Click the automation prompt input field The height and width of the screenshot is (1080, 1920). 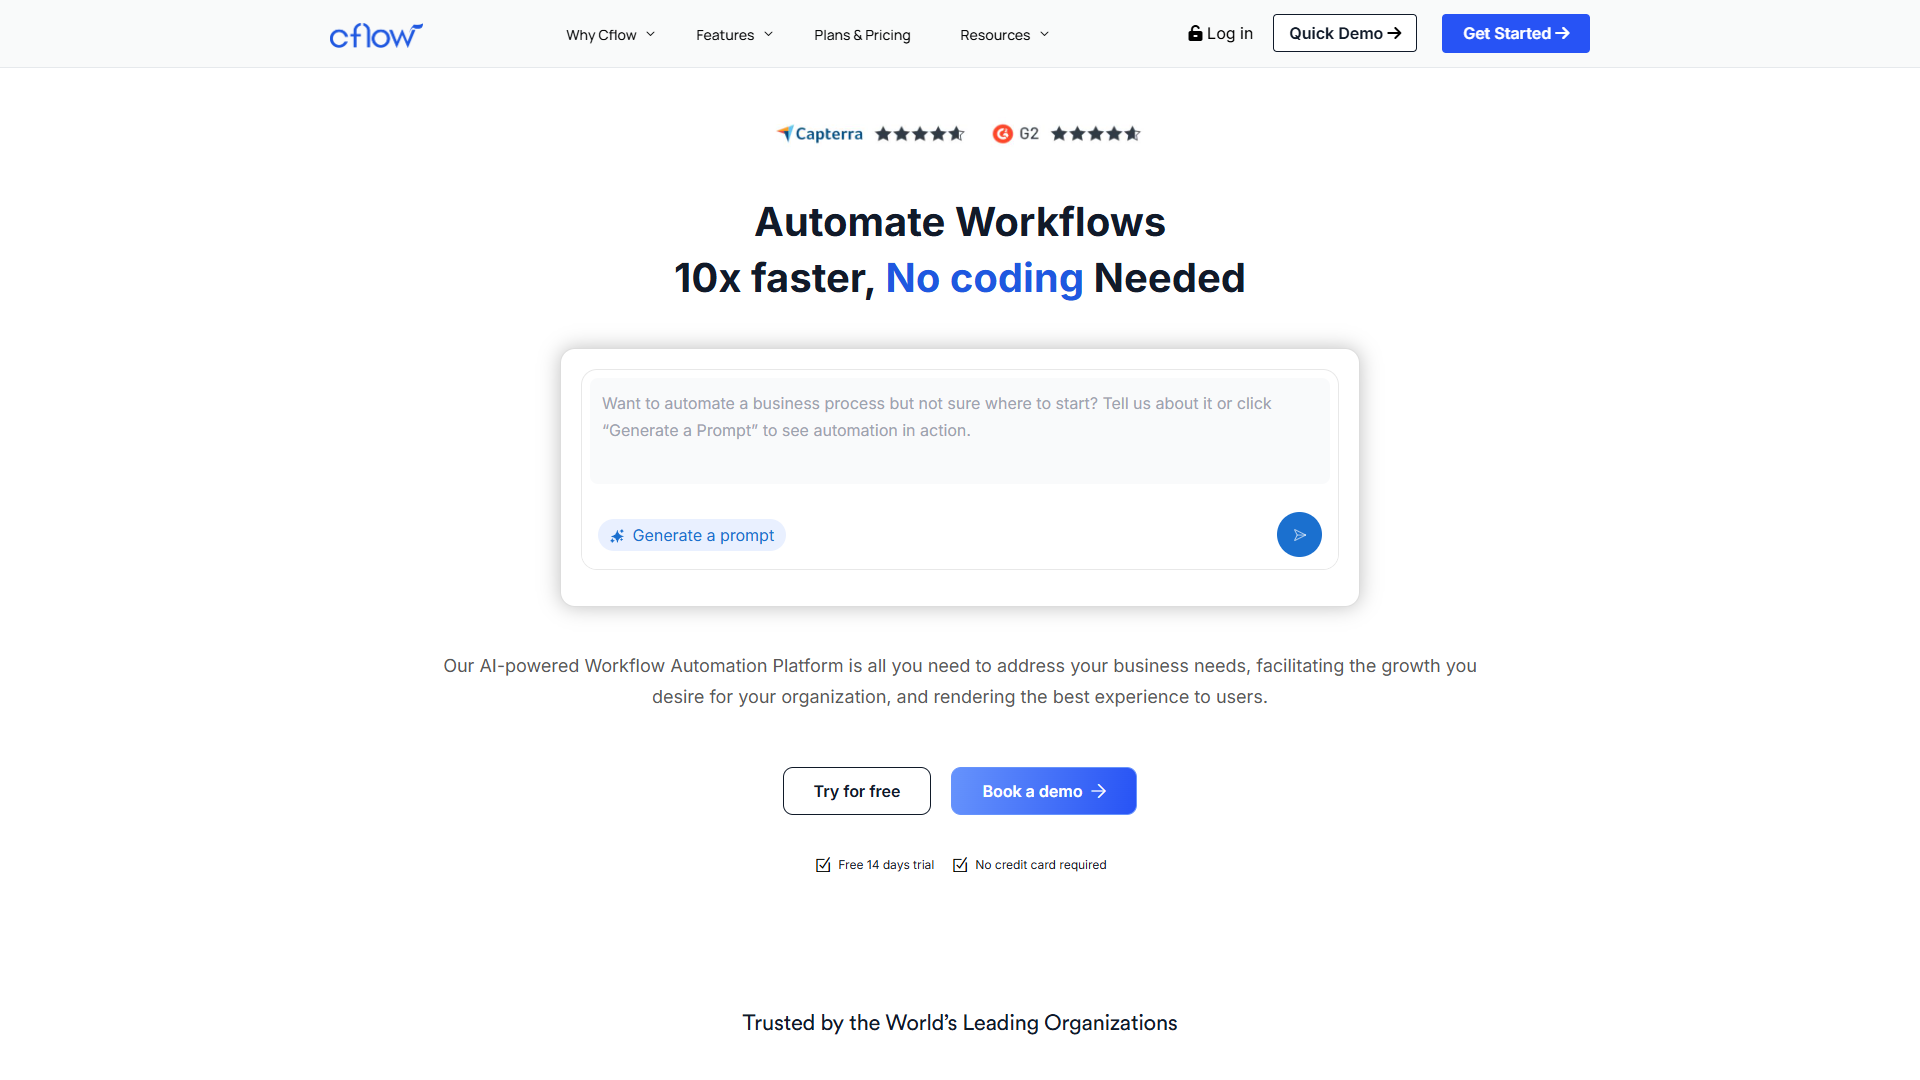[959, 429]
